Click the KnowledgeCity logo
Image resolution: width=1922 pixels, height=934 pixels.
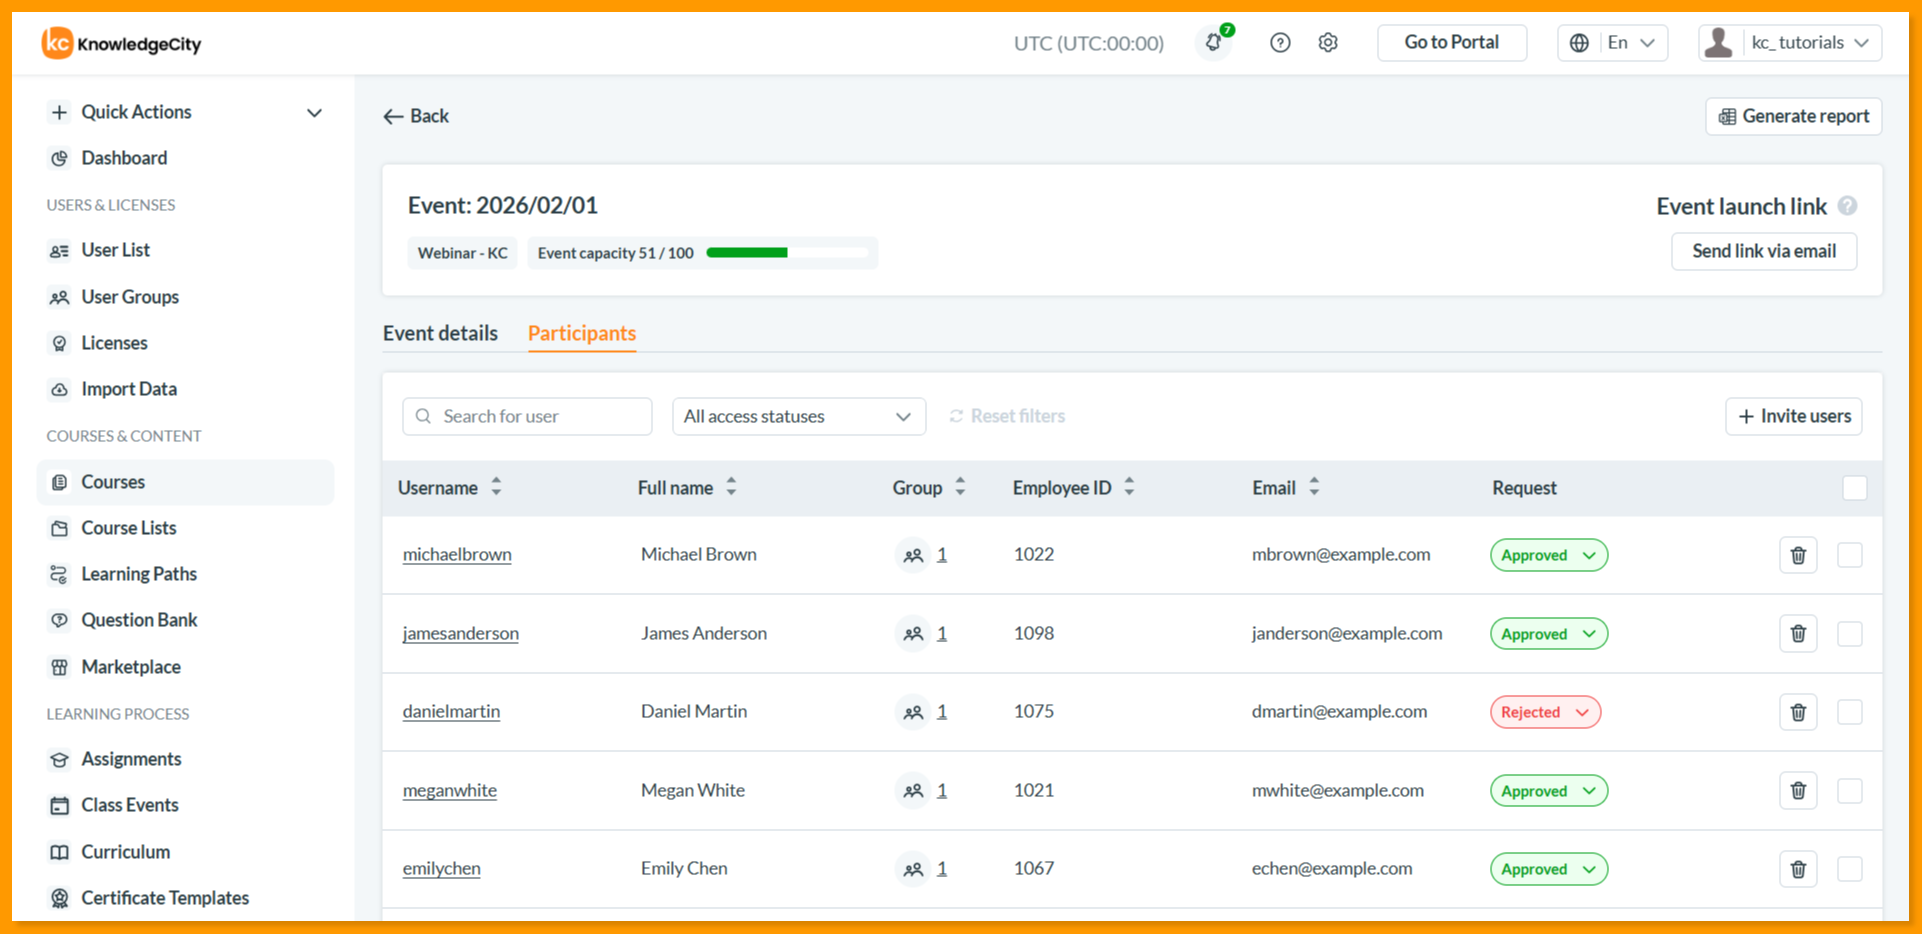pos(121,43)
